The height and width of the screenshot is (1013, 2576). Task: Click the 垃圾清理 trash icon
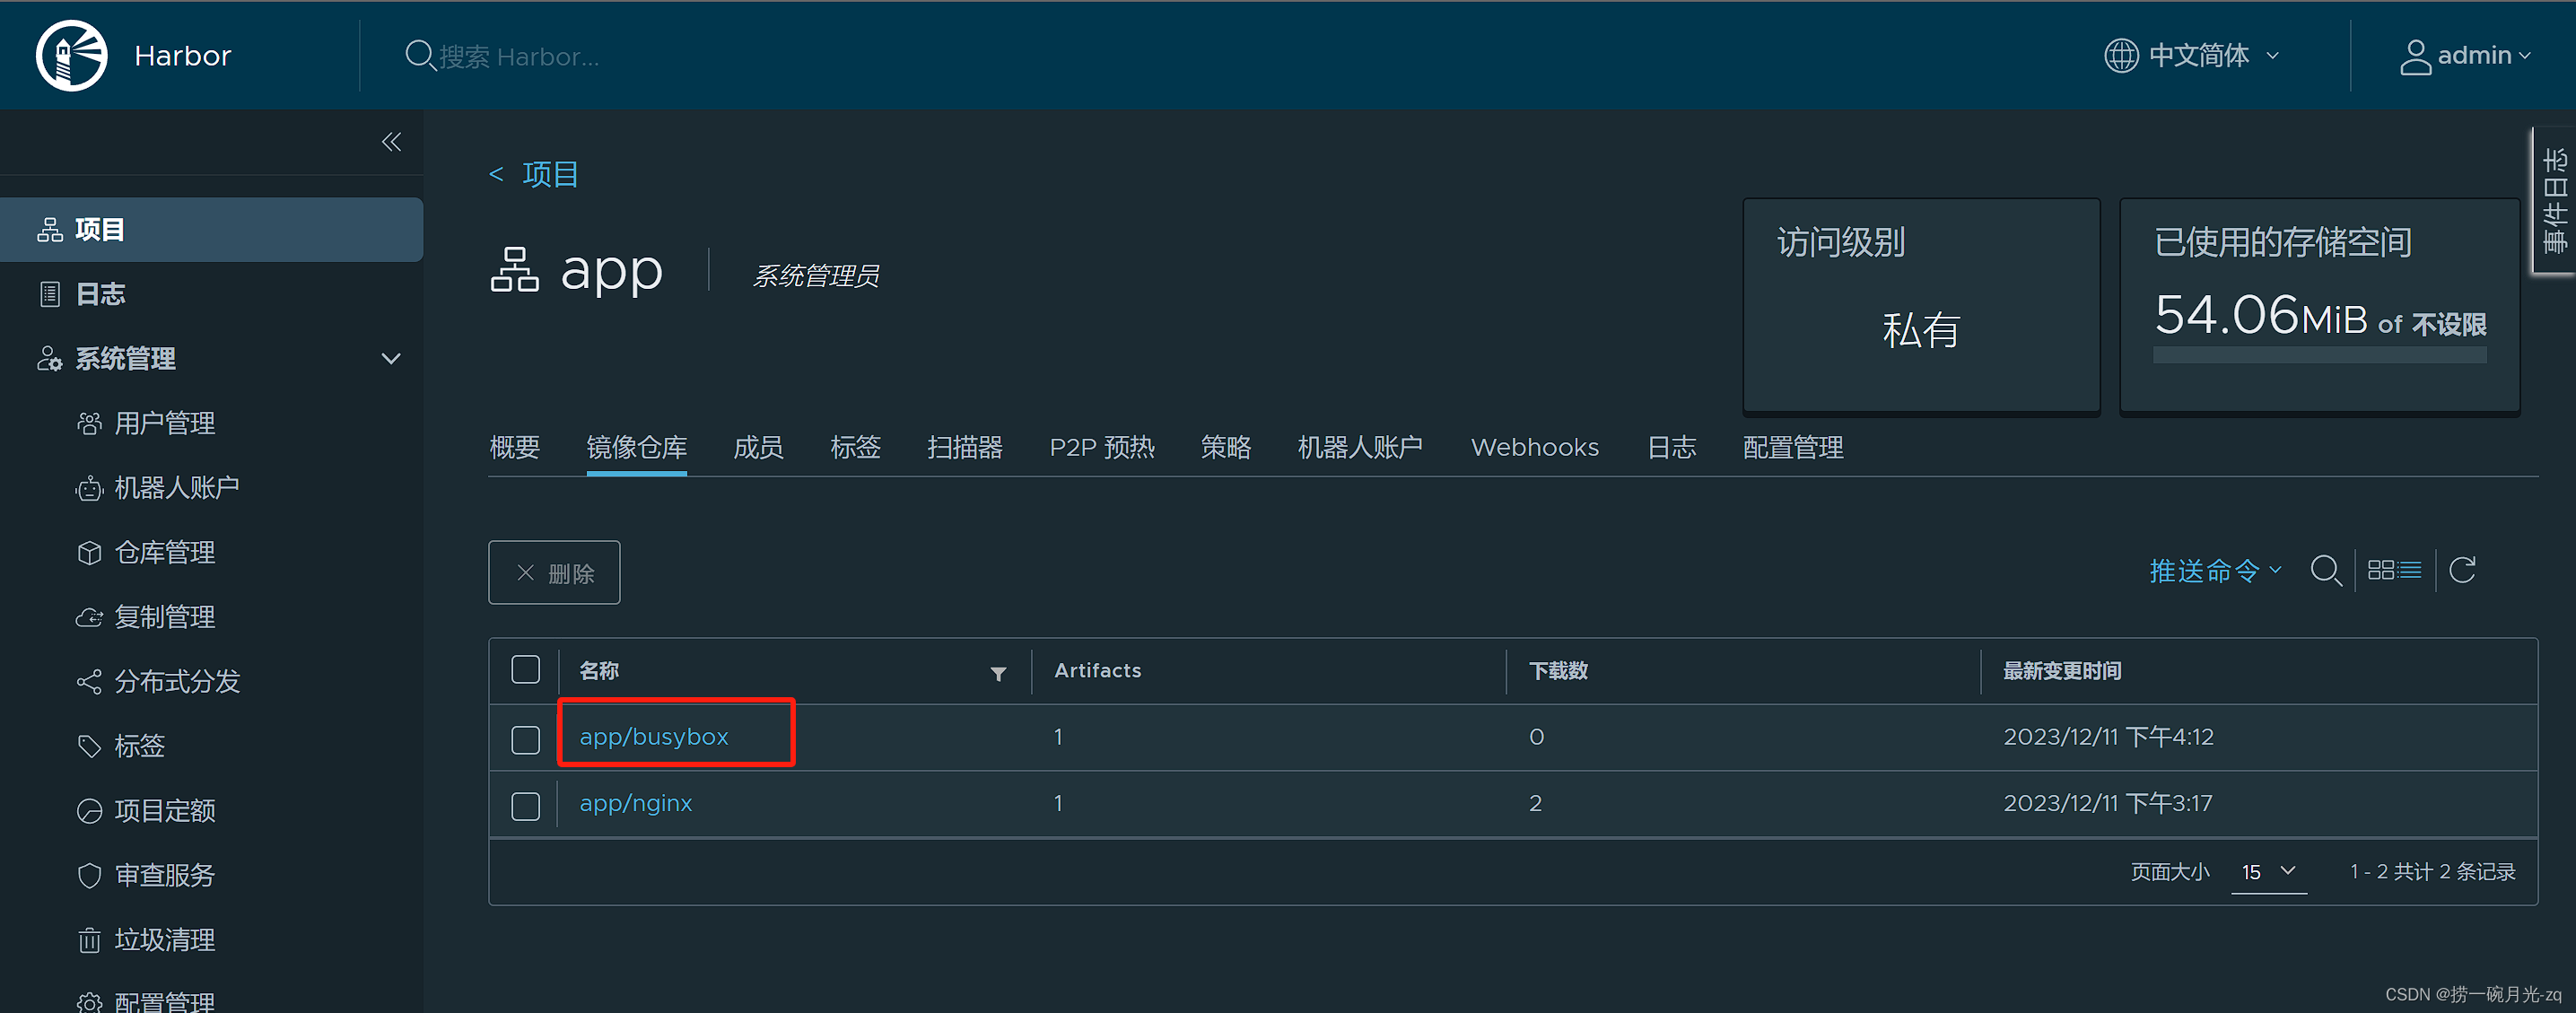(89, 940)
